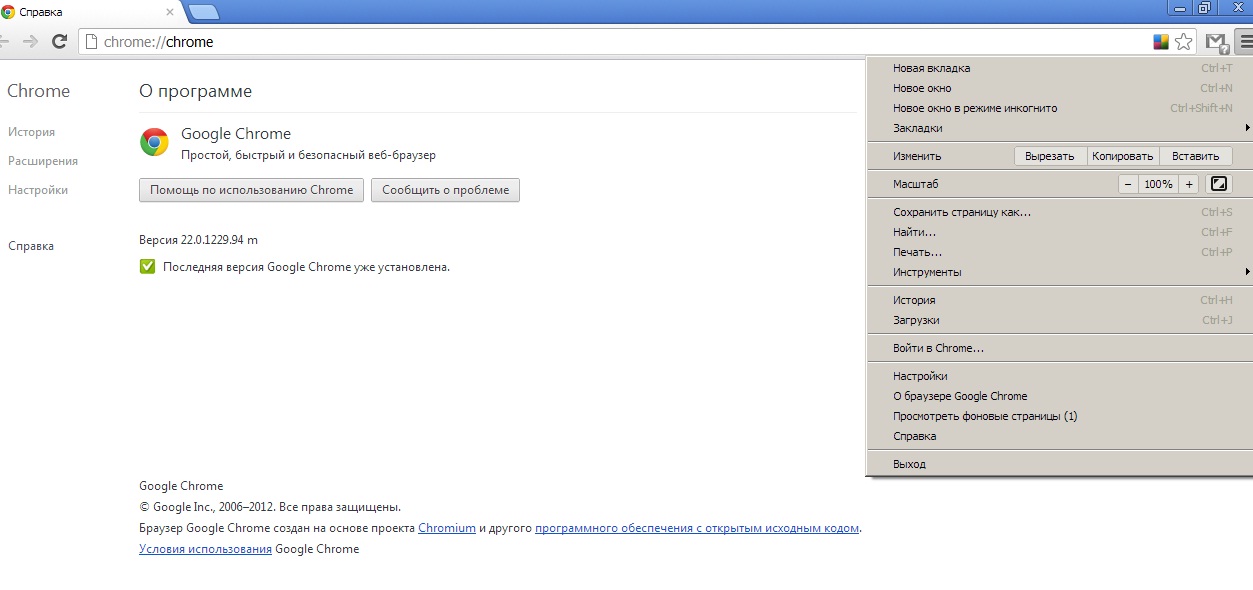Open Условия использования link
The height and width of the screenshot is (590, 1253).
205,549
